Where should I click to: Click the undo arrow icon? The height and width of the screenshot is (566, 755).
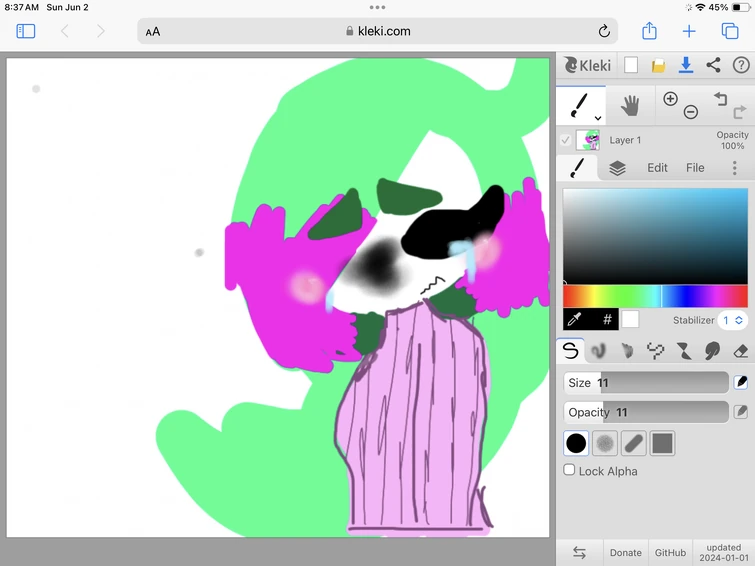click(719, 99)
